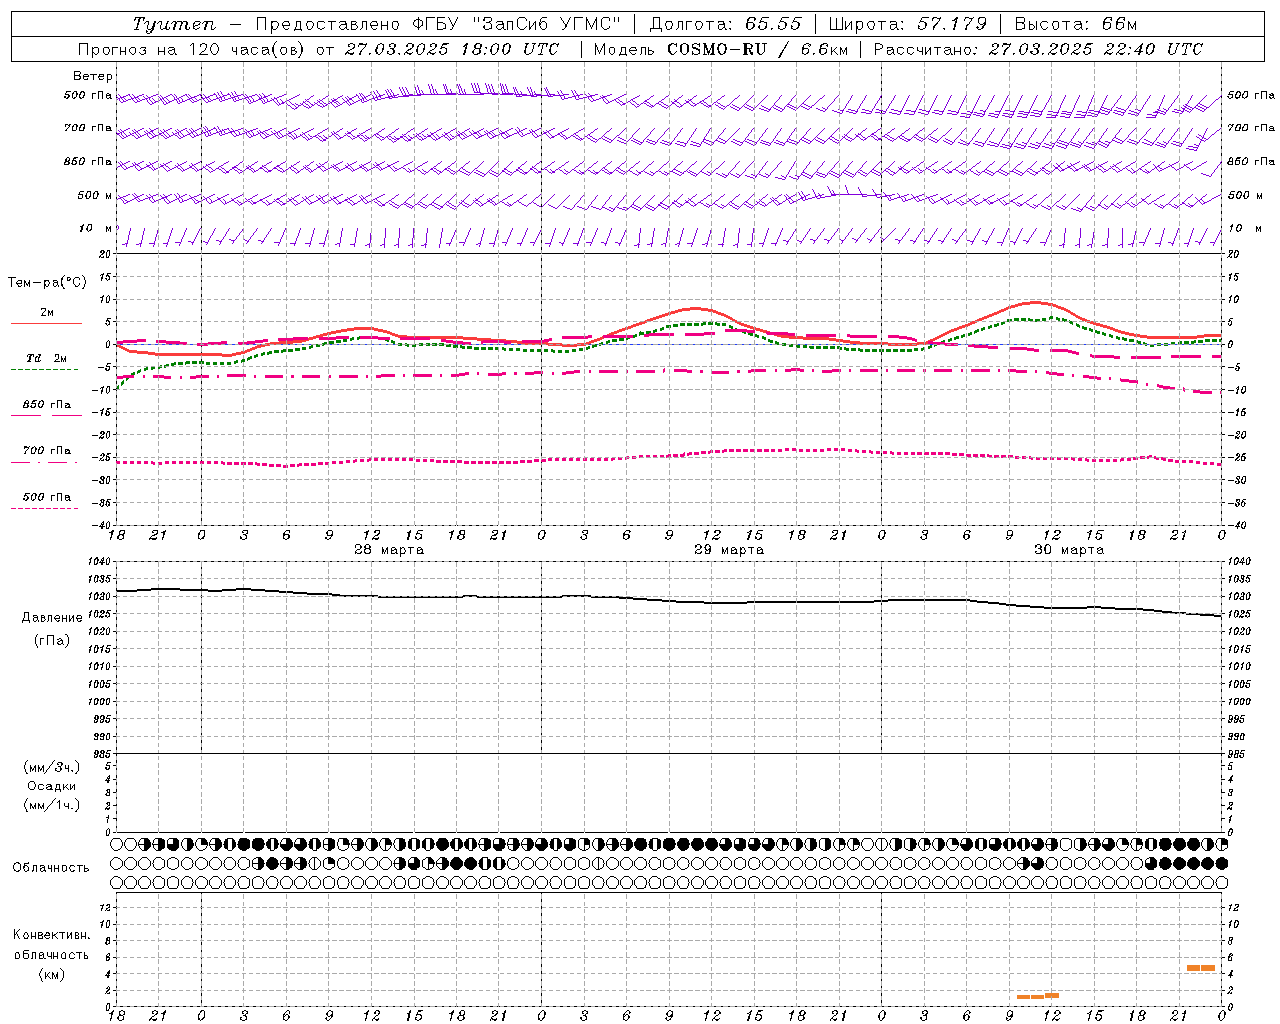Click the "28 марта" date label
This screenshot has height=1024, width=1280.
click(389, 550)
